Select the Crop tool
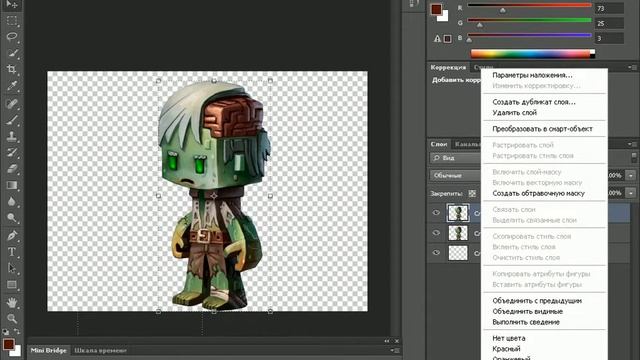Viewport: 640px width, 360px height. (x=11, y=69)
